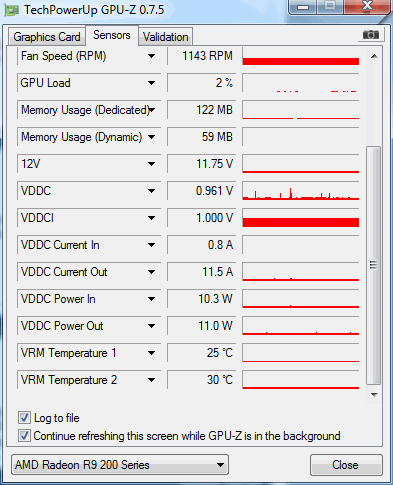Expand the VRM Temperature 1 dropdown arrow
The width and height of the screenshot is (393, 485).
pyautogui.click(x=151, y=353)
